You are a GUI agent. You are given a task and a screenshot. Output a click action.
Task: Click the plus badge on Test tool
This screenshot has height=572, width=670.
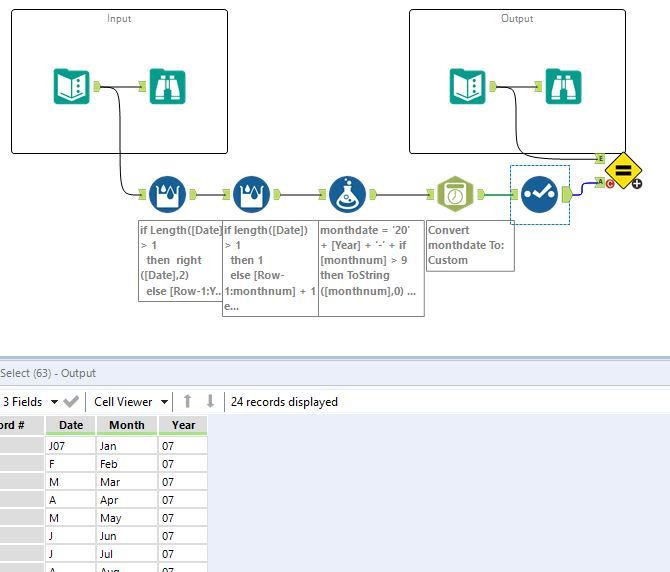click(x=637, y=184)
